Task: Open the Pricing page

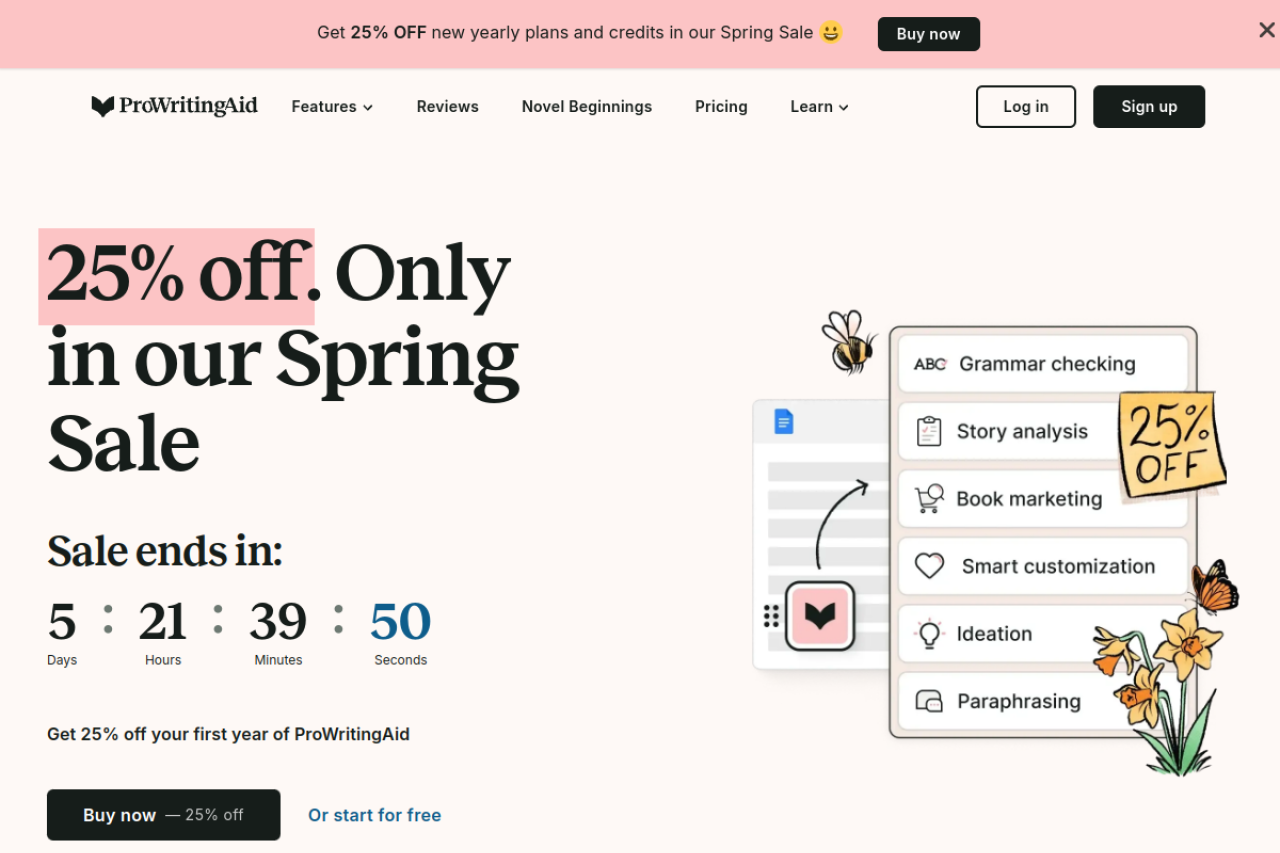Action: click(x=721, y=106)
